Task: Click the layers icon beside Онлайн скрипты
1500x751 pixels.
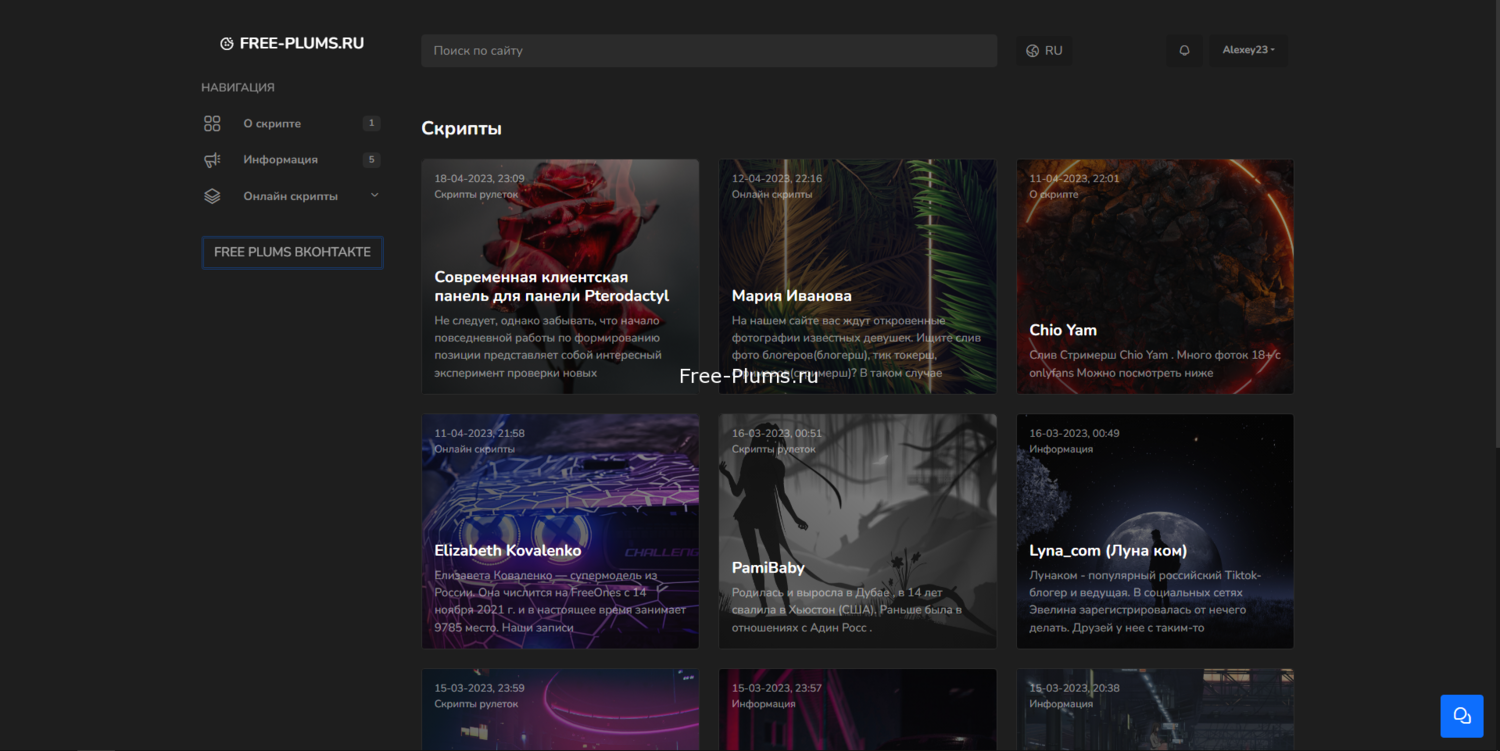Action: pyautogui.click(x=212, y=196)
